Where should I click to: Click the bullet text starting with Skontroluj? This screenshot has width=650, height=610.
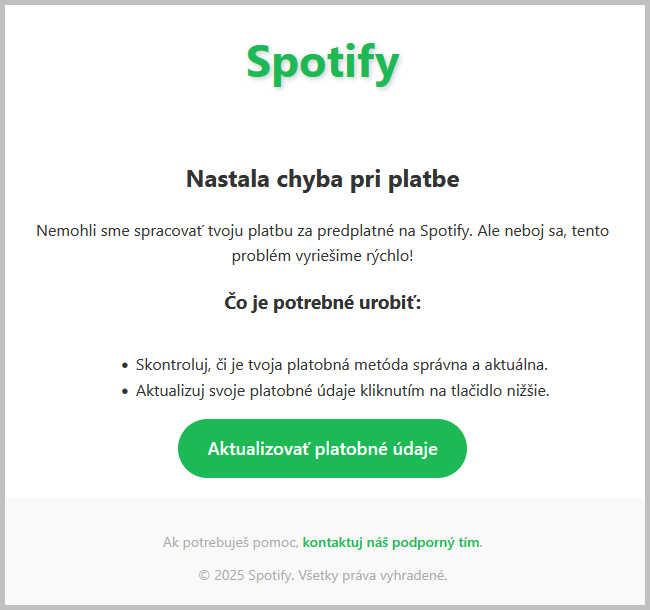(x=342, y=365)
